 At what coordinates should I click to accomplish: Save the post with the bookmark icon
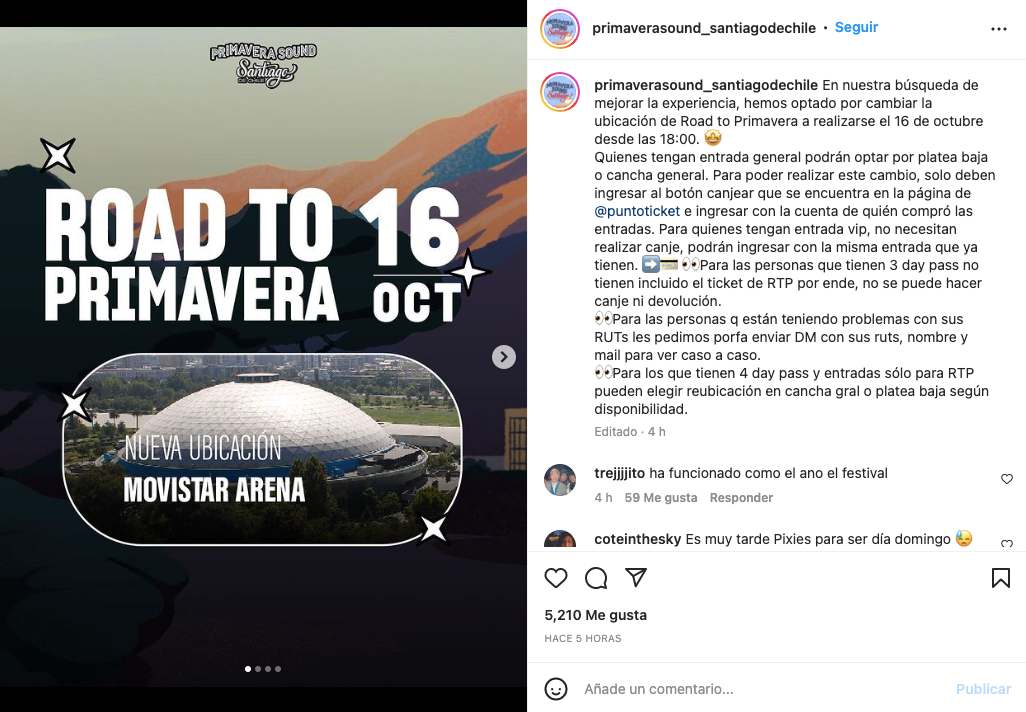tap(1000, 578)
